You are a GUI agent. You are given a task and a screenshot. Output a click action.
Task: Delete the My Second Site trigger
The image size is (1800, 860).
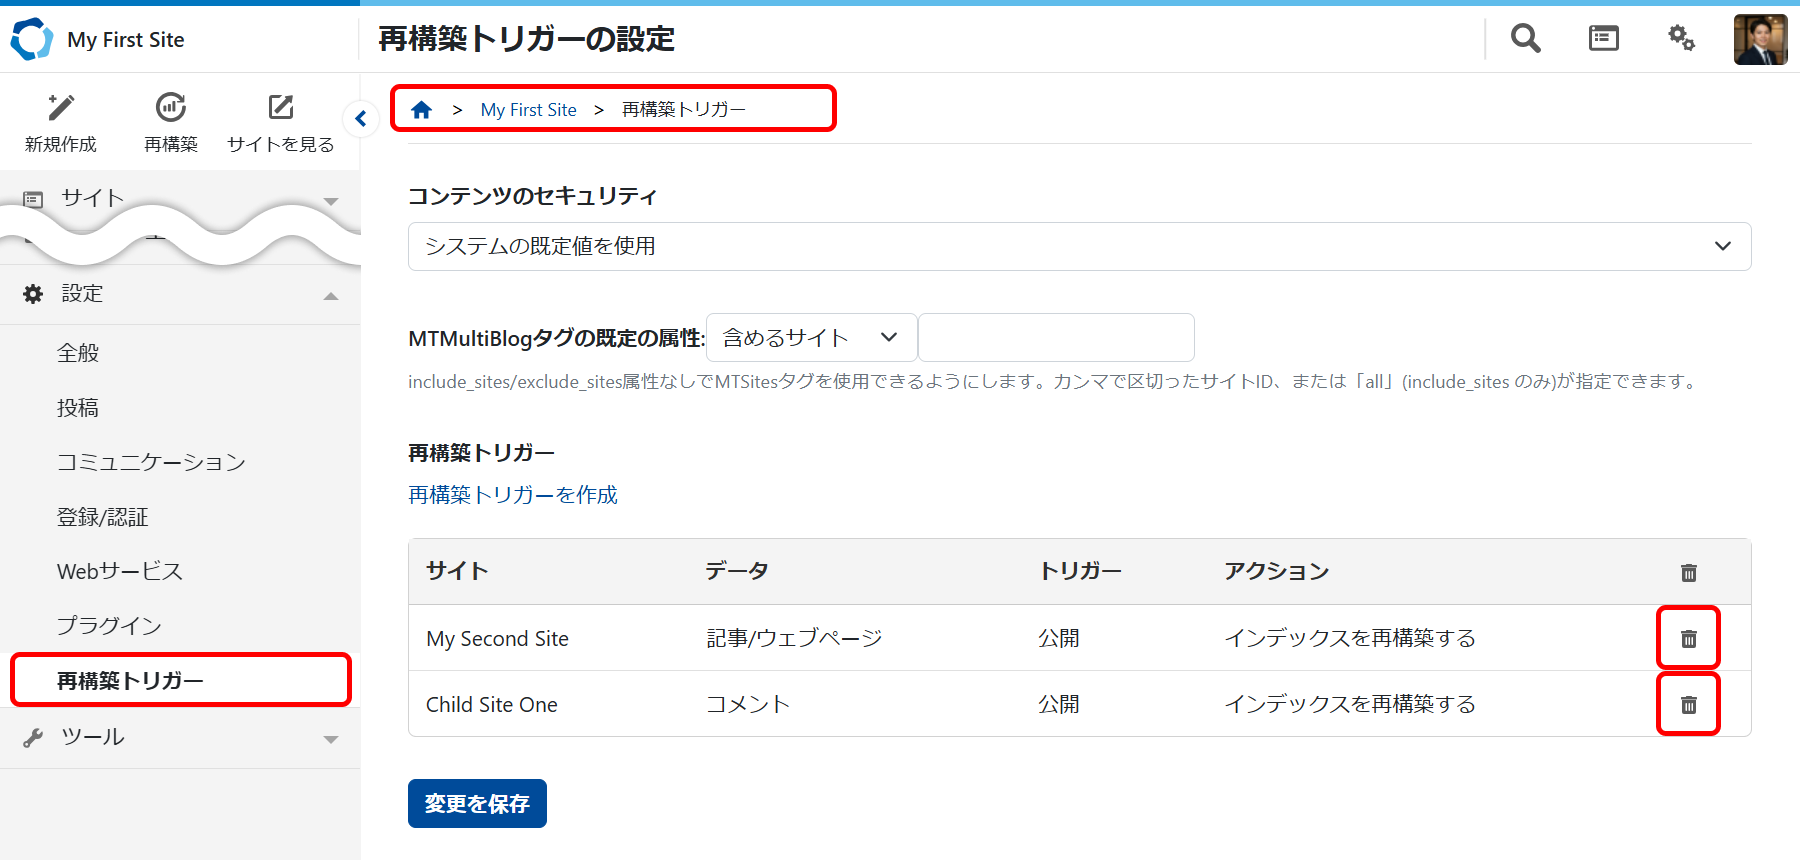click(x=1688, y=638)
